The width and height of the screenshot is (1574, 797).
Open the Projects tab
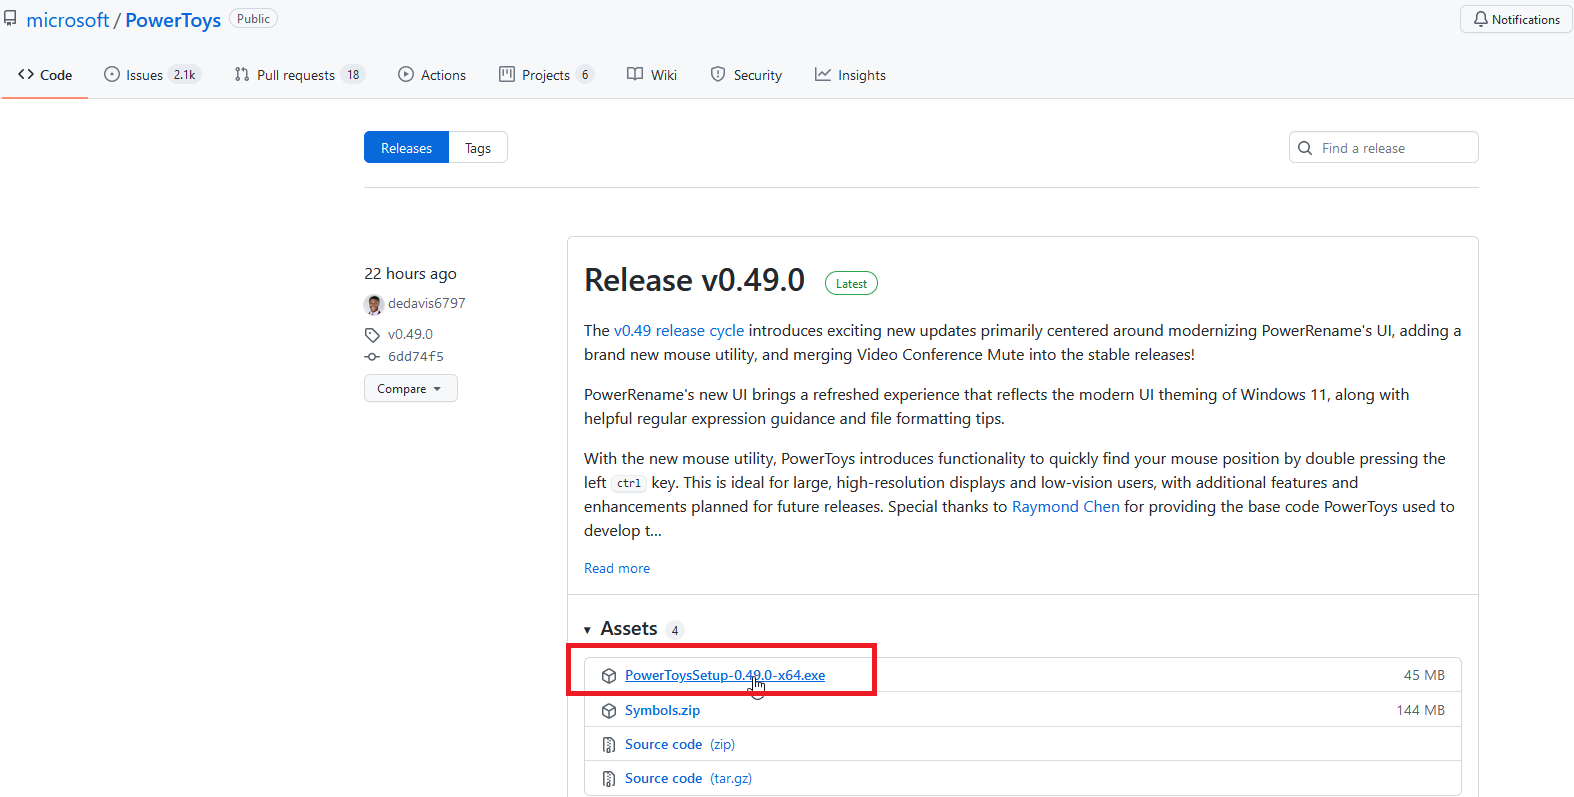[546, 75]
